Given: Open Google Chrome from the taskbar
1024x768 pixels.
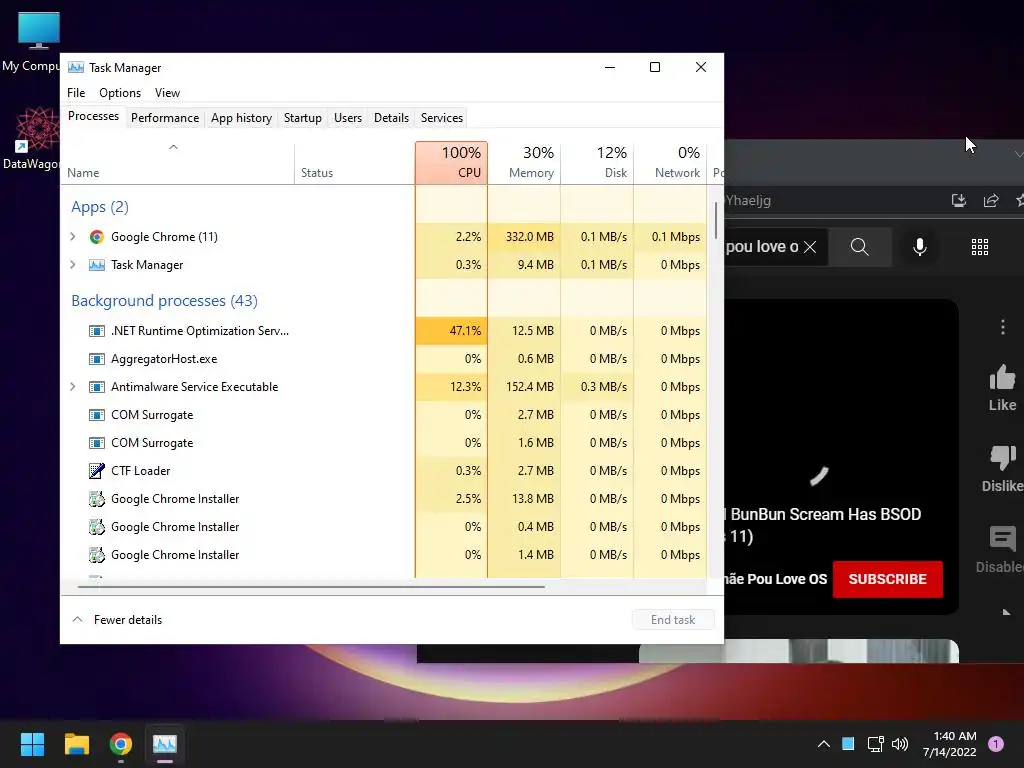Looking at the screenshot, I should pos(121,744).
